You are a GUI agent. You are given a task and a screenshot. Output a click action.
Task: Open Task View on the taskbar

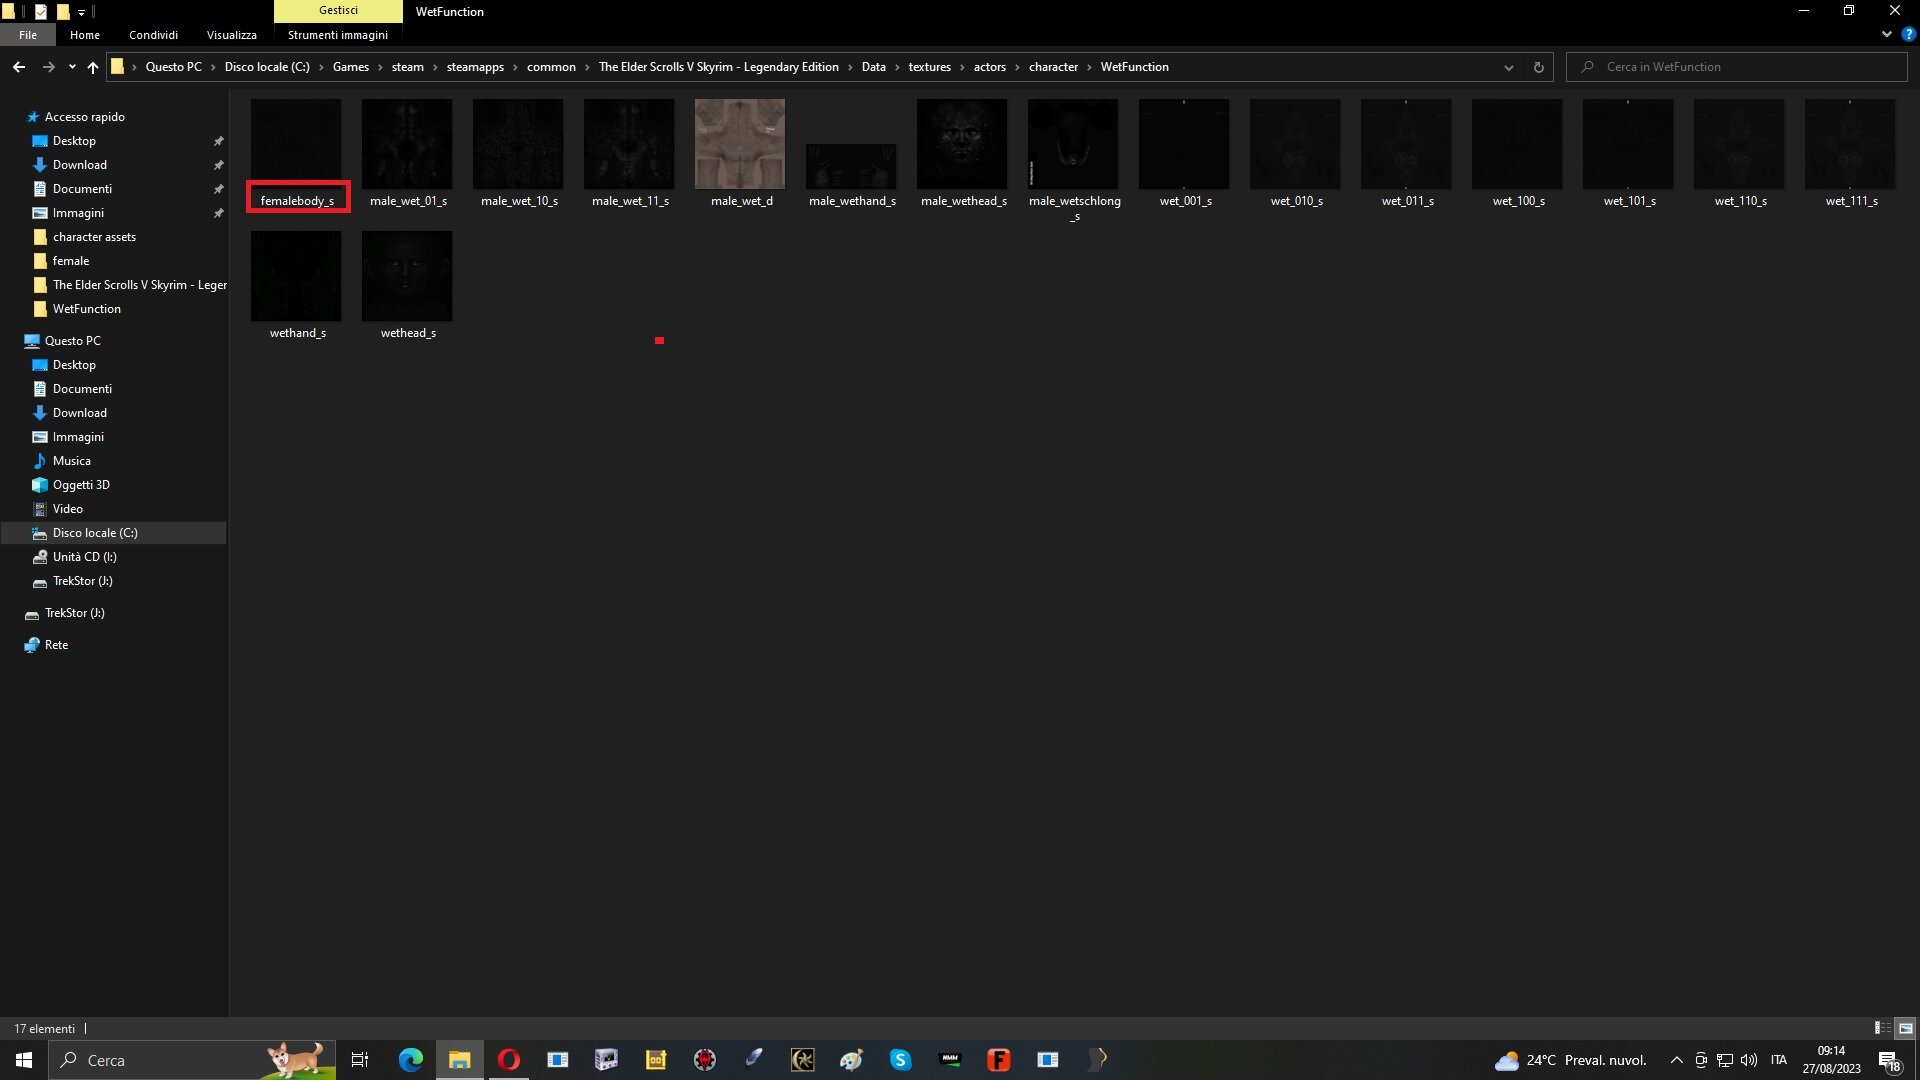pyautogui.click(x=360, y=1060)
